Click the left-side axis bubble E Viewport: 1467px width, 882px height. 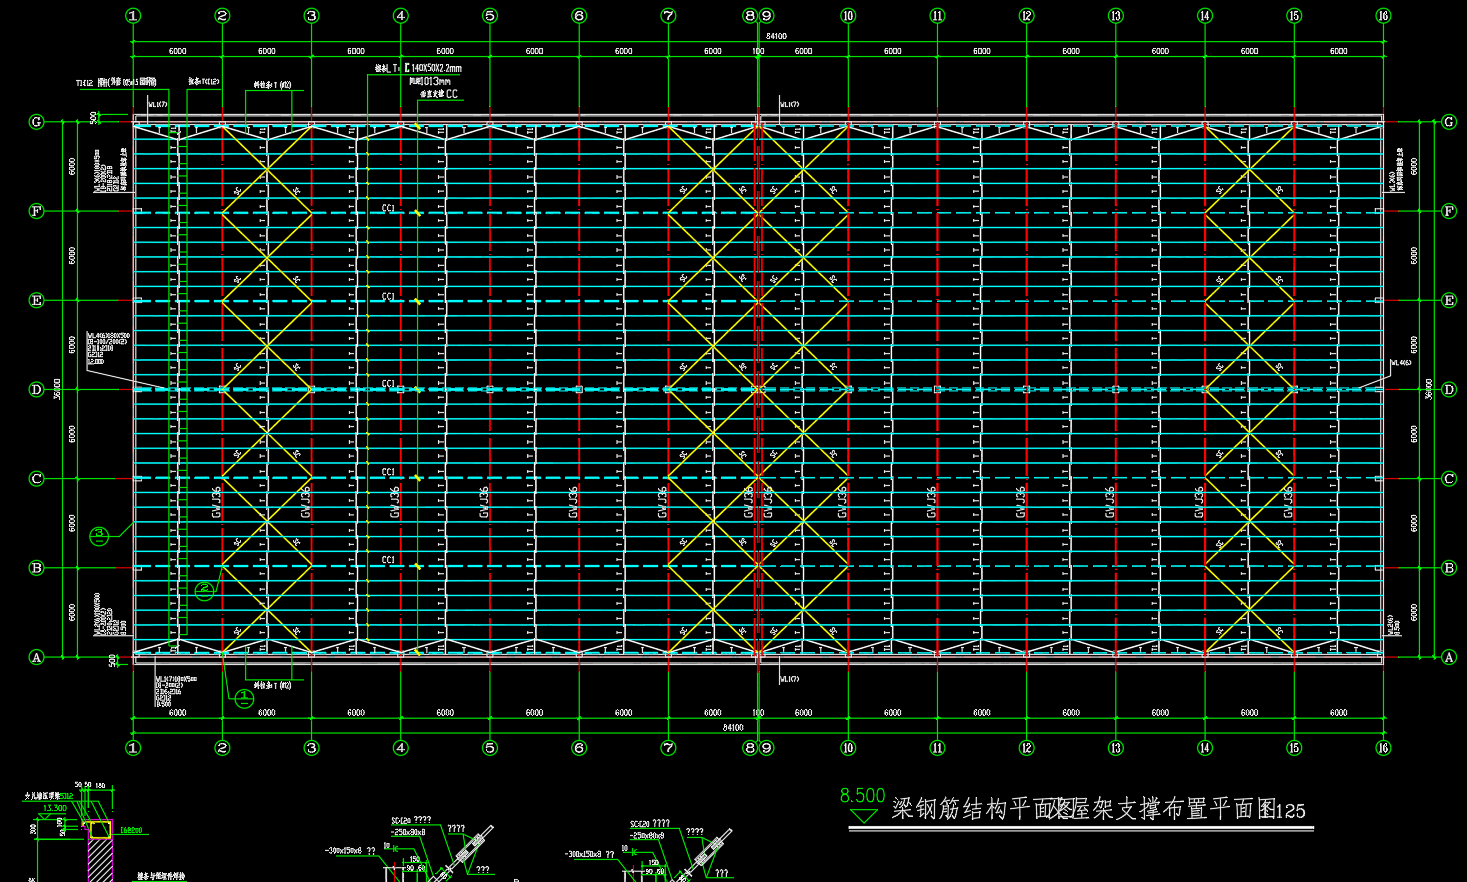coord(37,300)
